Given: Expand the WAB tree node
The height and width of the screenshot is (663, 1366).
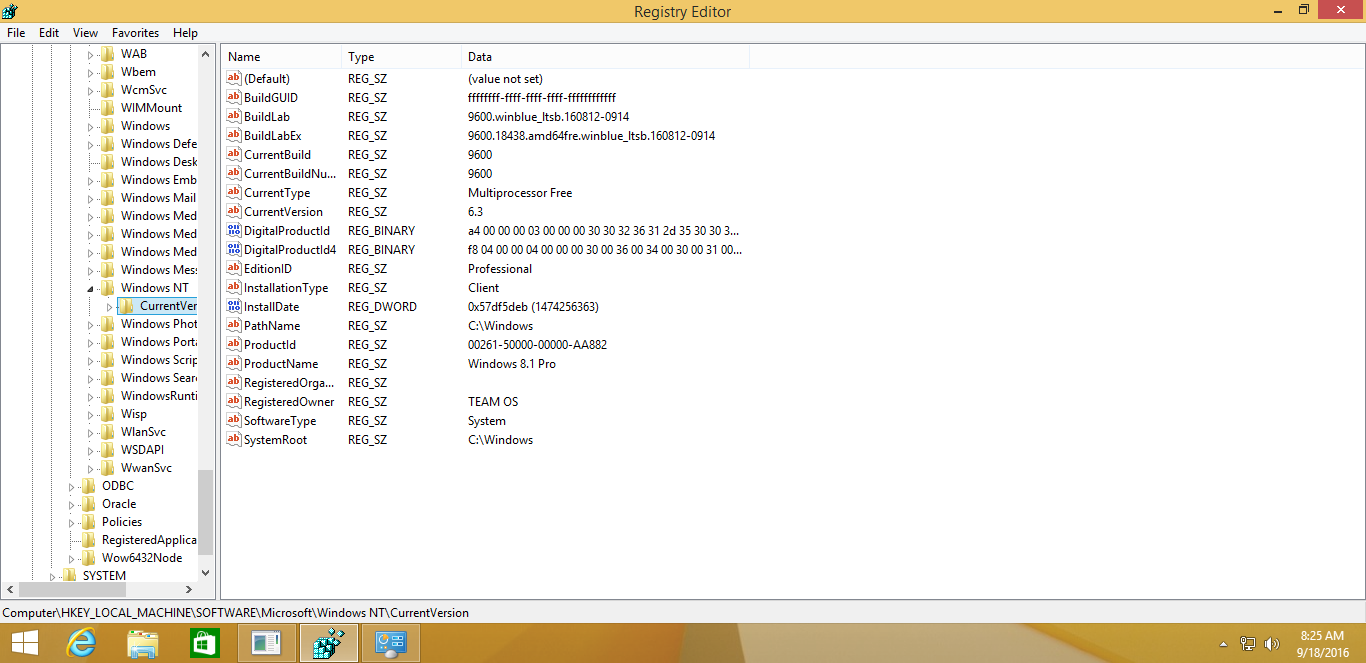Looking at the screenshot, I should click(x=91, y=55).
